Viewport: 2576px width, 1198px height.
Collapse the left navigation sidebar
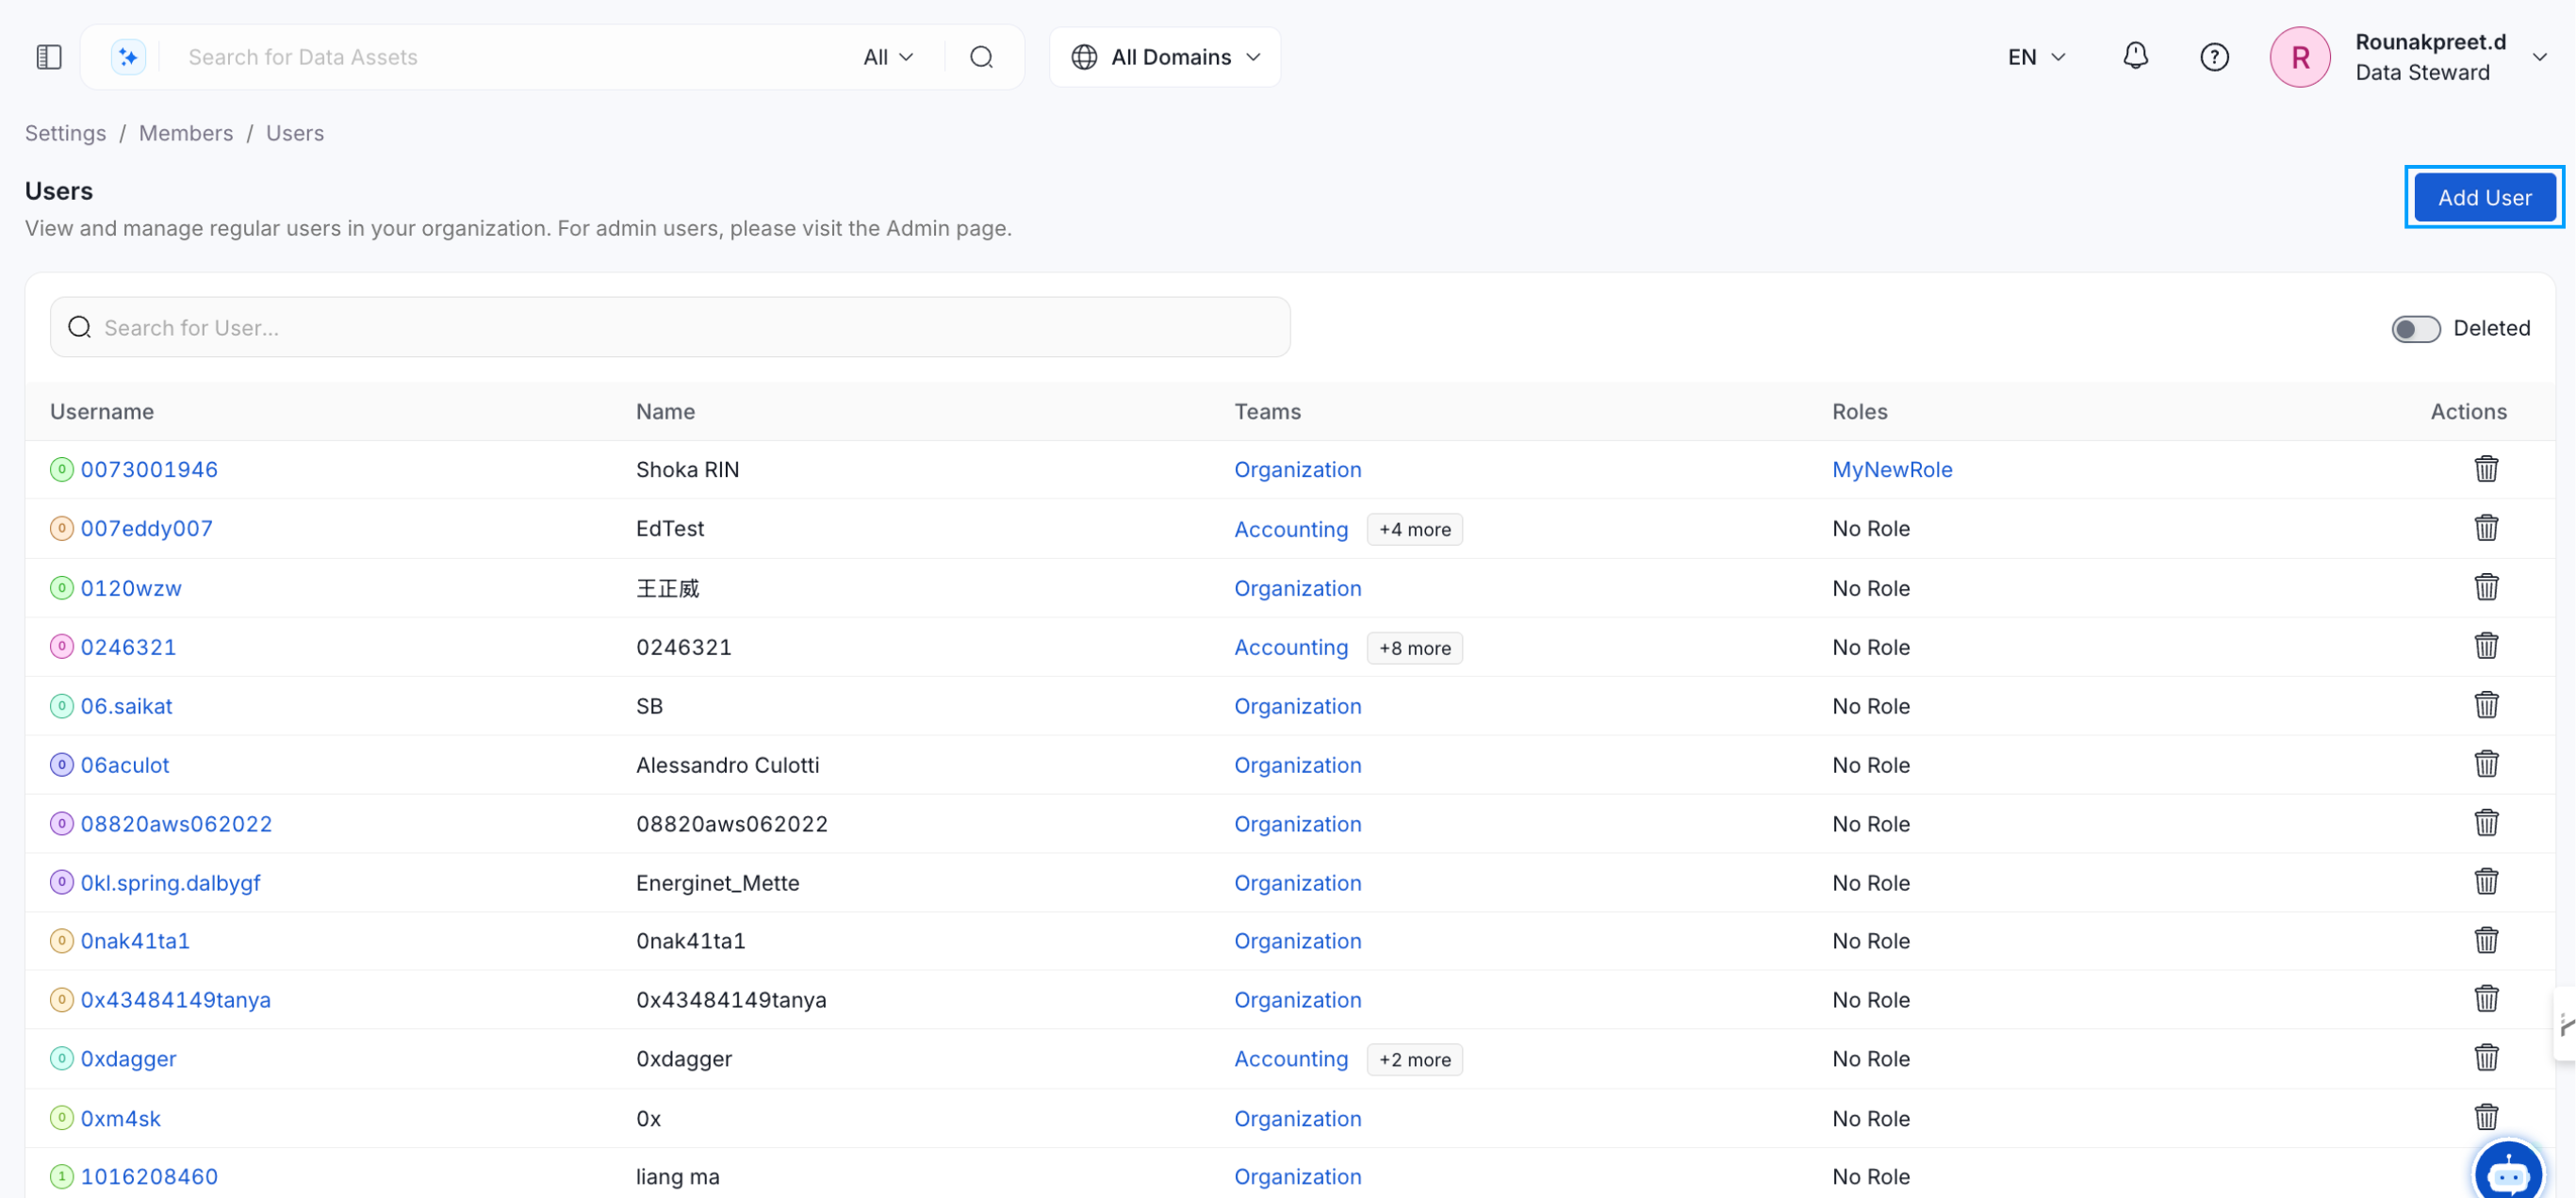(48, 56)
